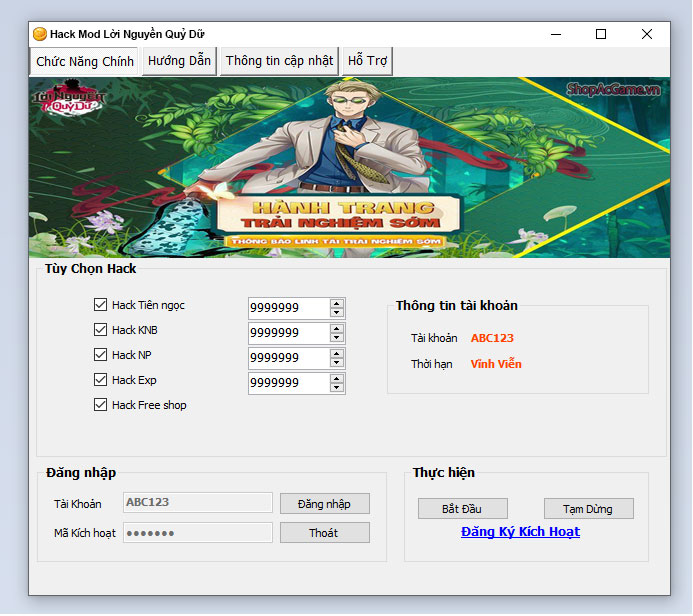This screenshot has height=616, width=693.
Task: Uncheck the Hack Tiên ngọc checkbox
Action: pos(100,305)
